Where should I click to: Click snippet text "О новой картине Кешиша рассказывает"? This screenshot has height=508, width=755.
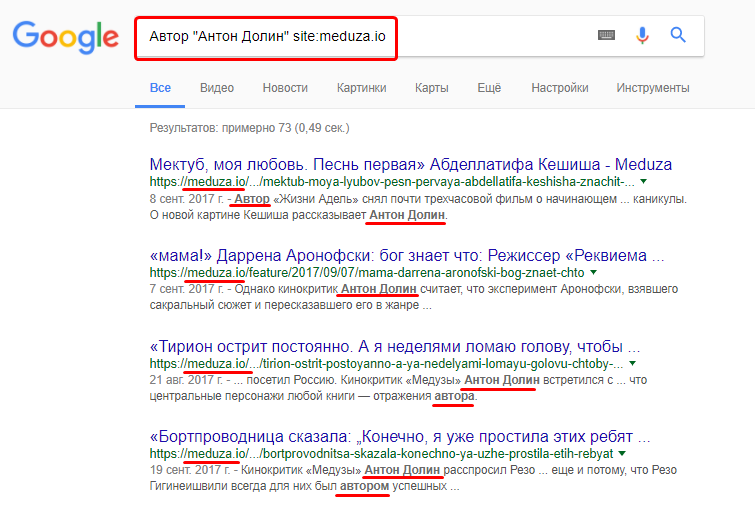(258, 215)
